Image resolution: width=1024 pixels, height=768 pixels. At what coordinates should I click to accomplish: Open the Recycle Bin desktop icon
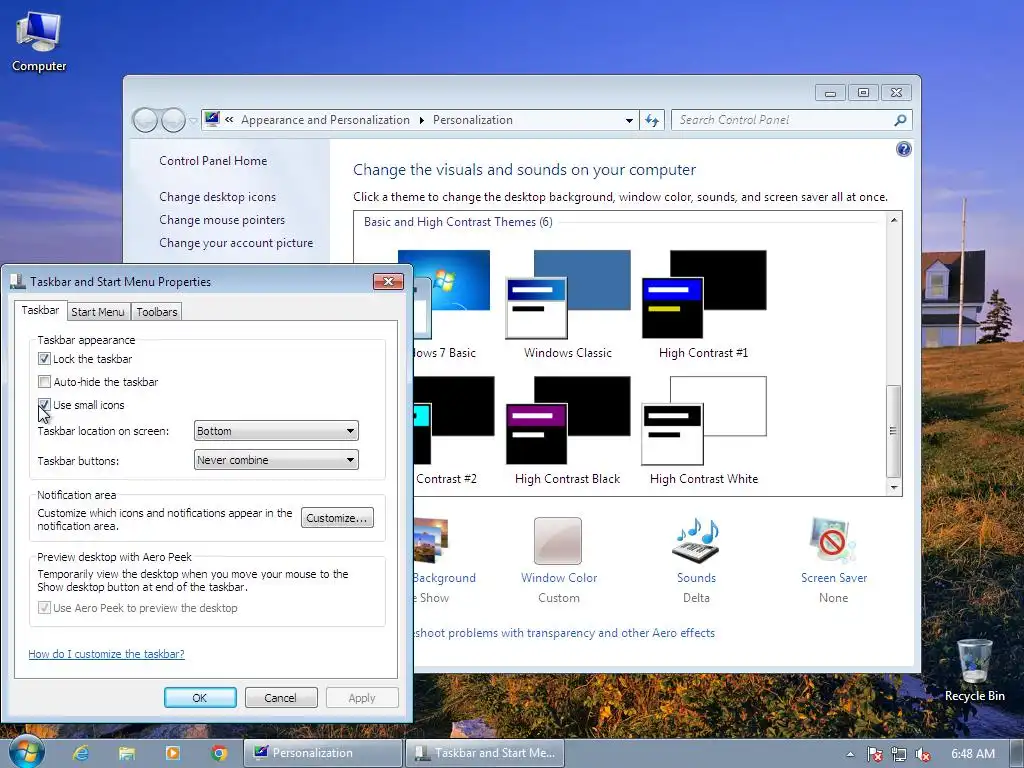coord(974,670)
